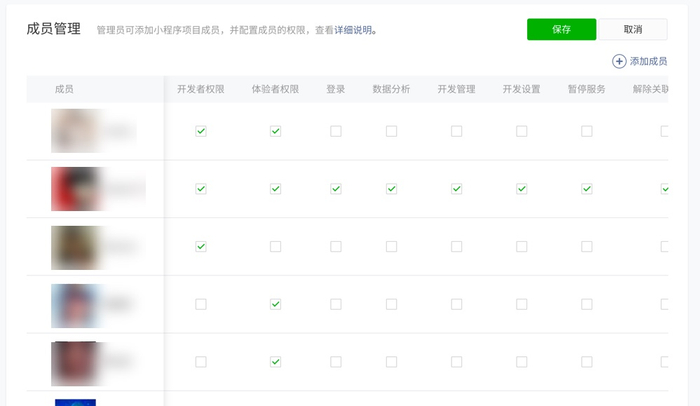Screen dimensions: 700x406
Task: Enable 开发者权限 for the fifth member
Action: pyautogui.click(x=201, y=362)
